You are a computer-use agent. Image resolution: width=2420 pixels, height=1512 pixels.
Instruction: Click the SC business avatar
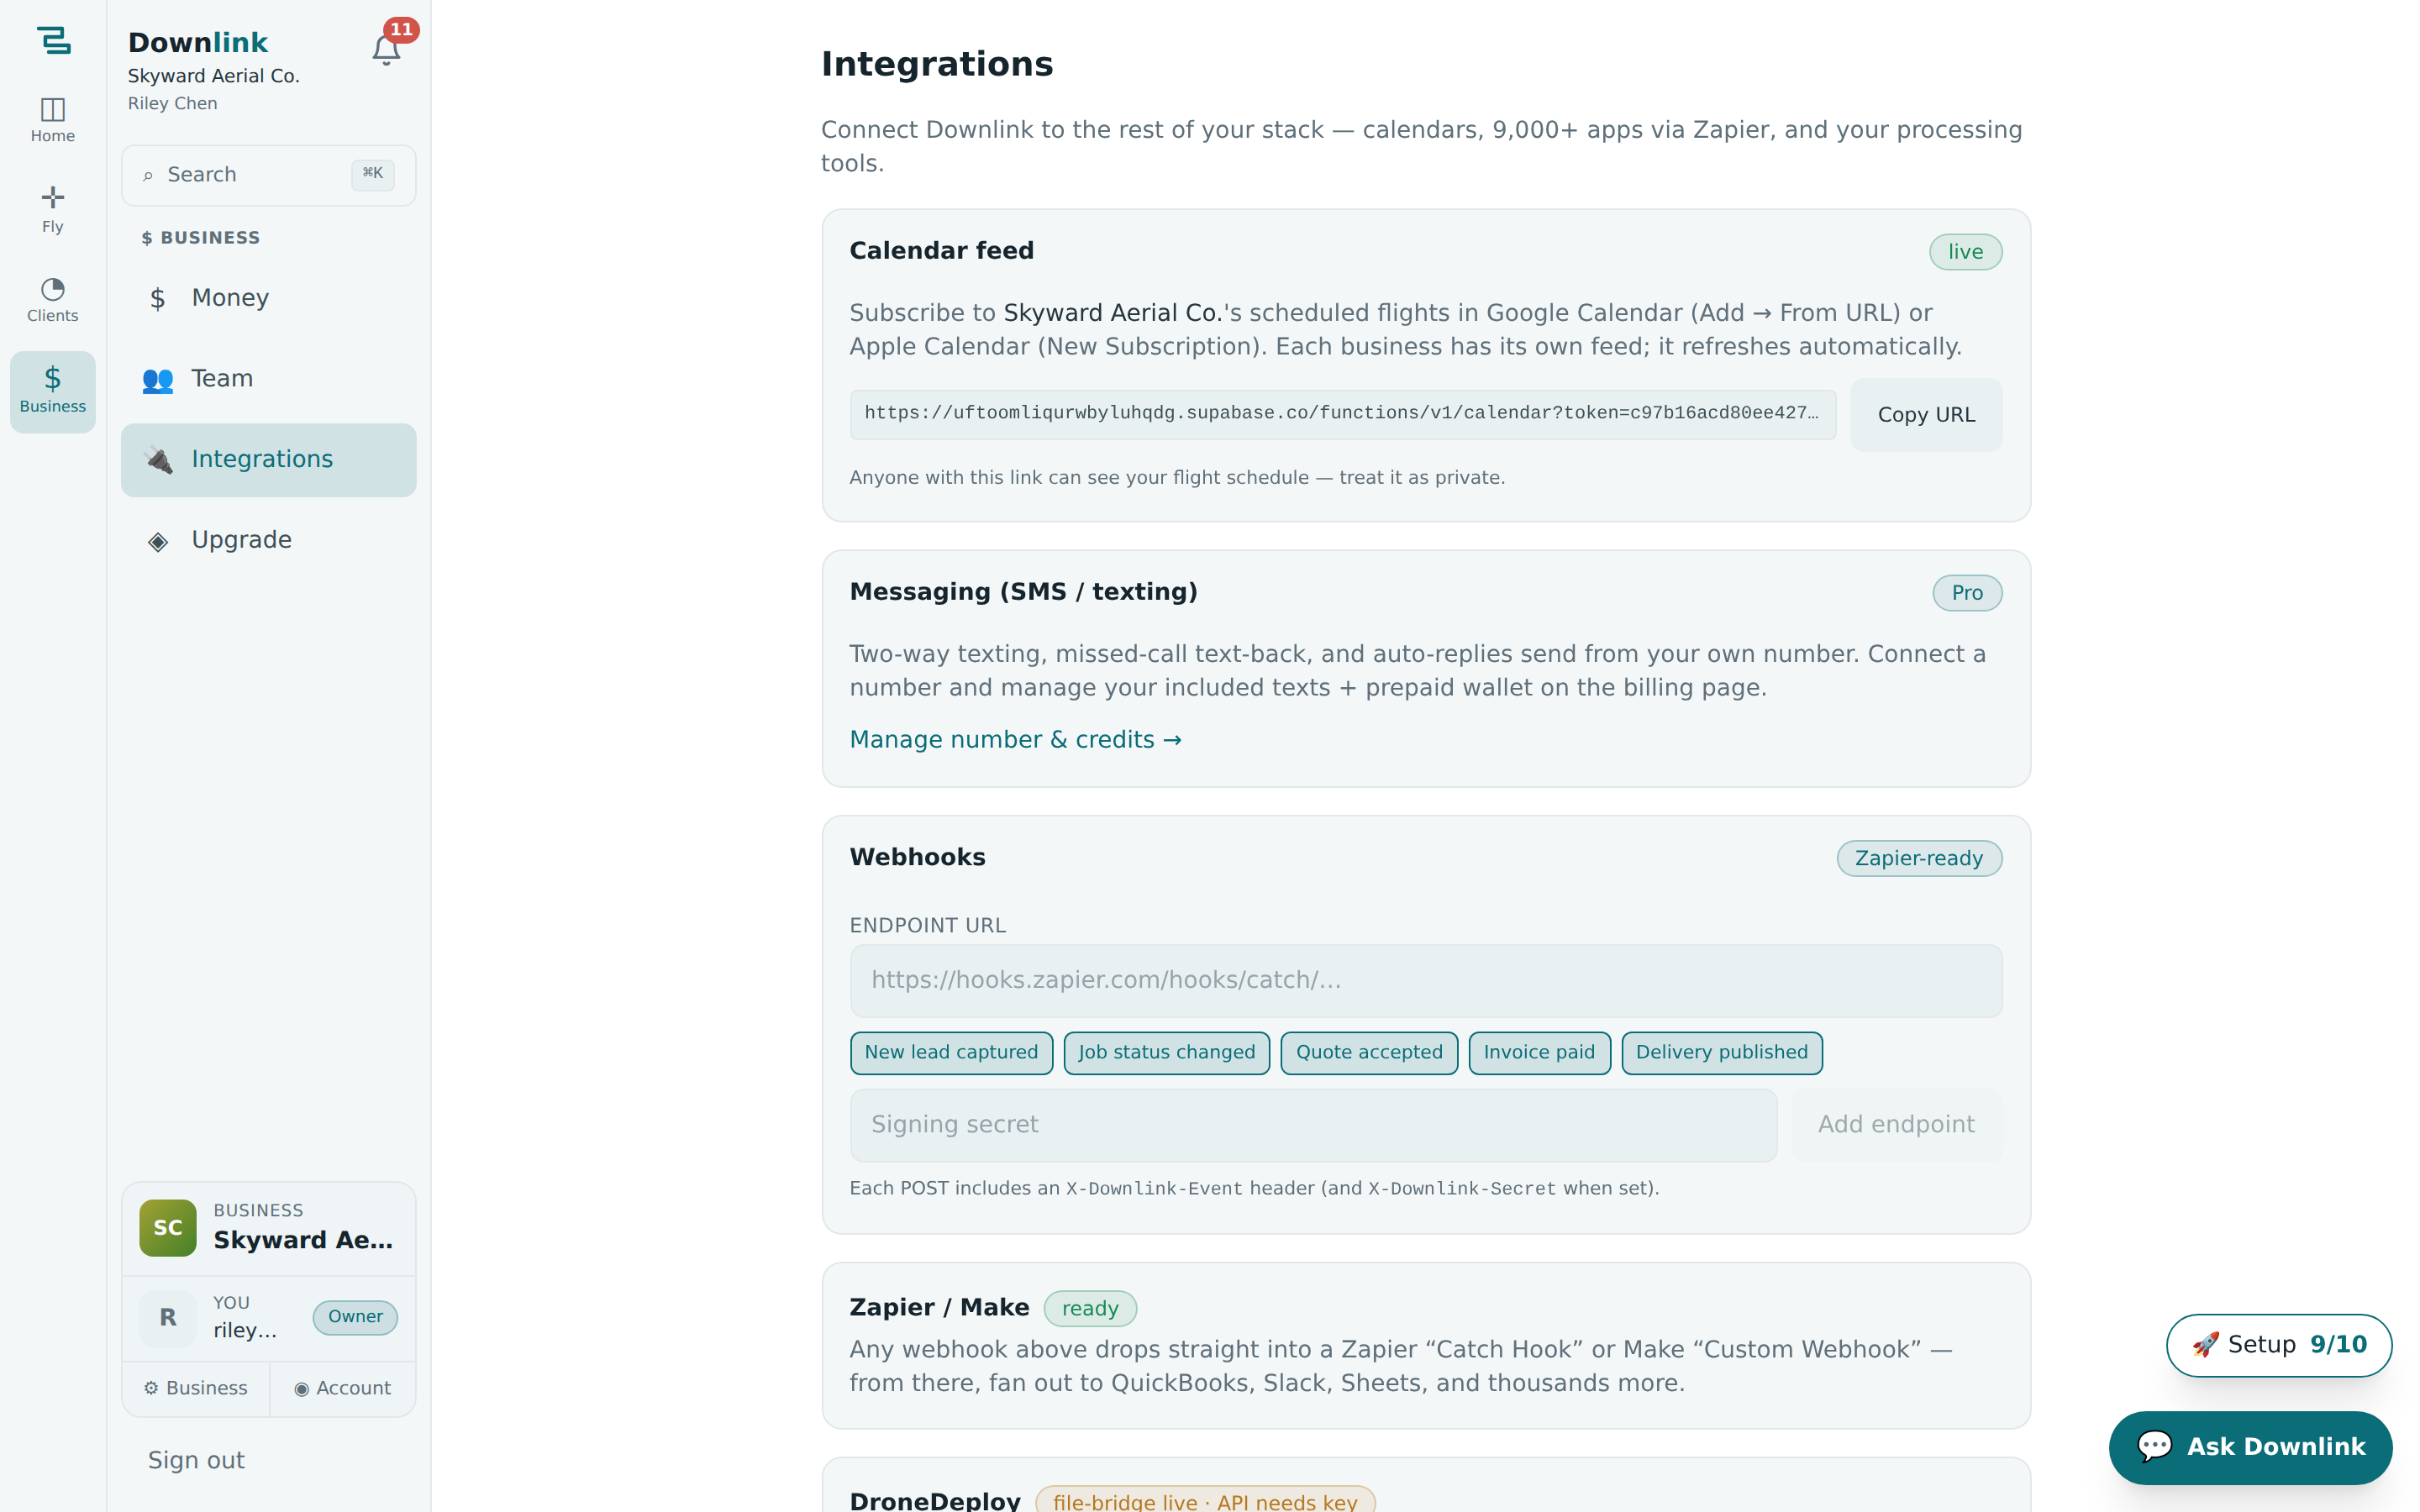[x=167, y=1228]
